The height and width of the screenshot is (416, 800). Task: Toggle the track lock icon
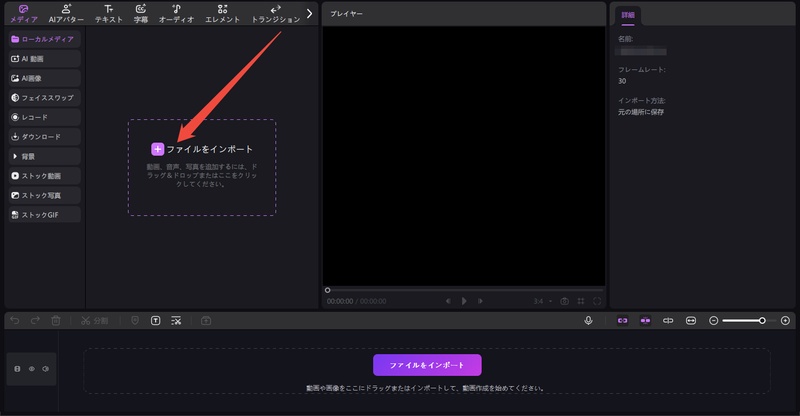(x=17, y=369)
